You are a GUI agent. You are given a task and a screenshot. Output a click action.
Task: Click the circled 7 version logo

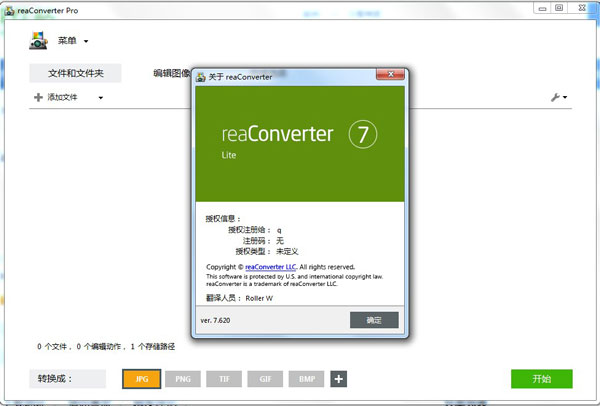click(x=363, y=134)
